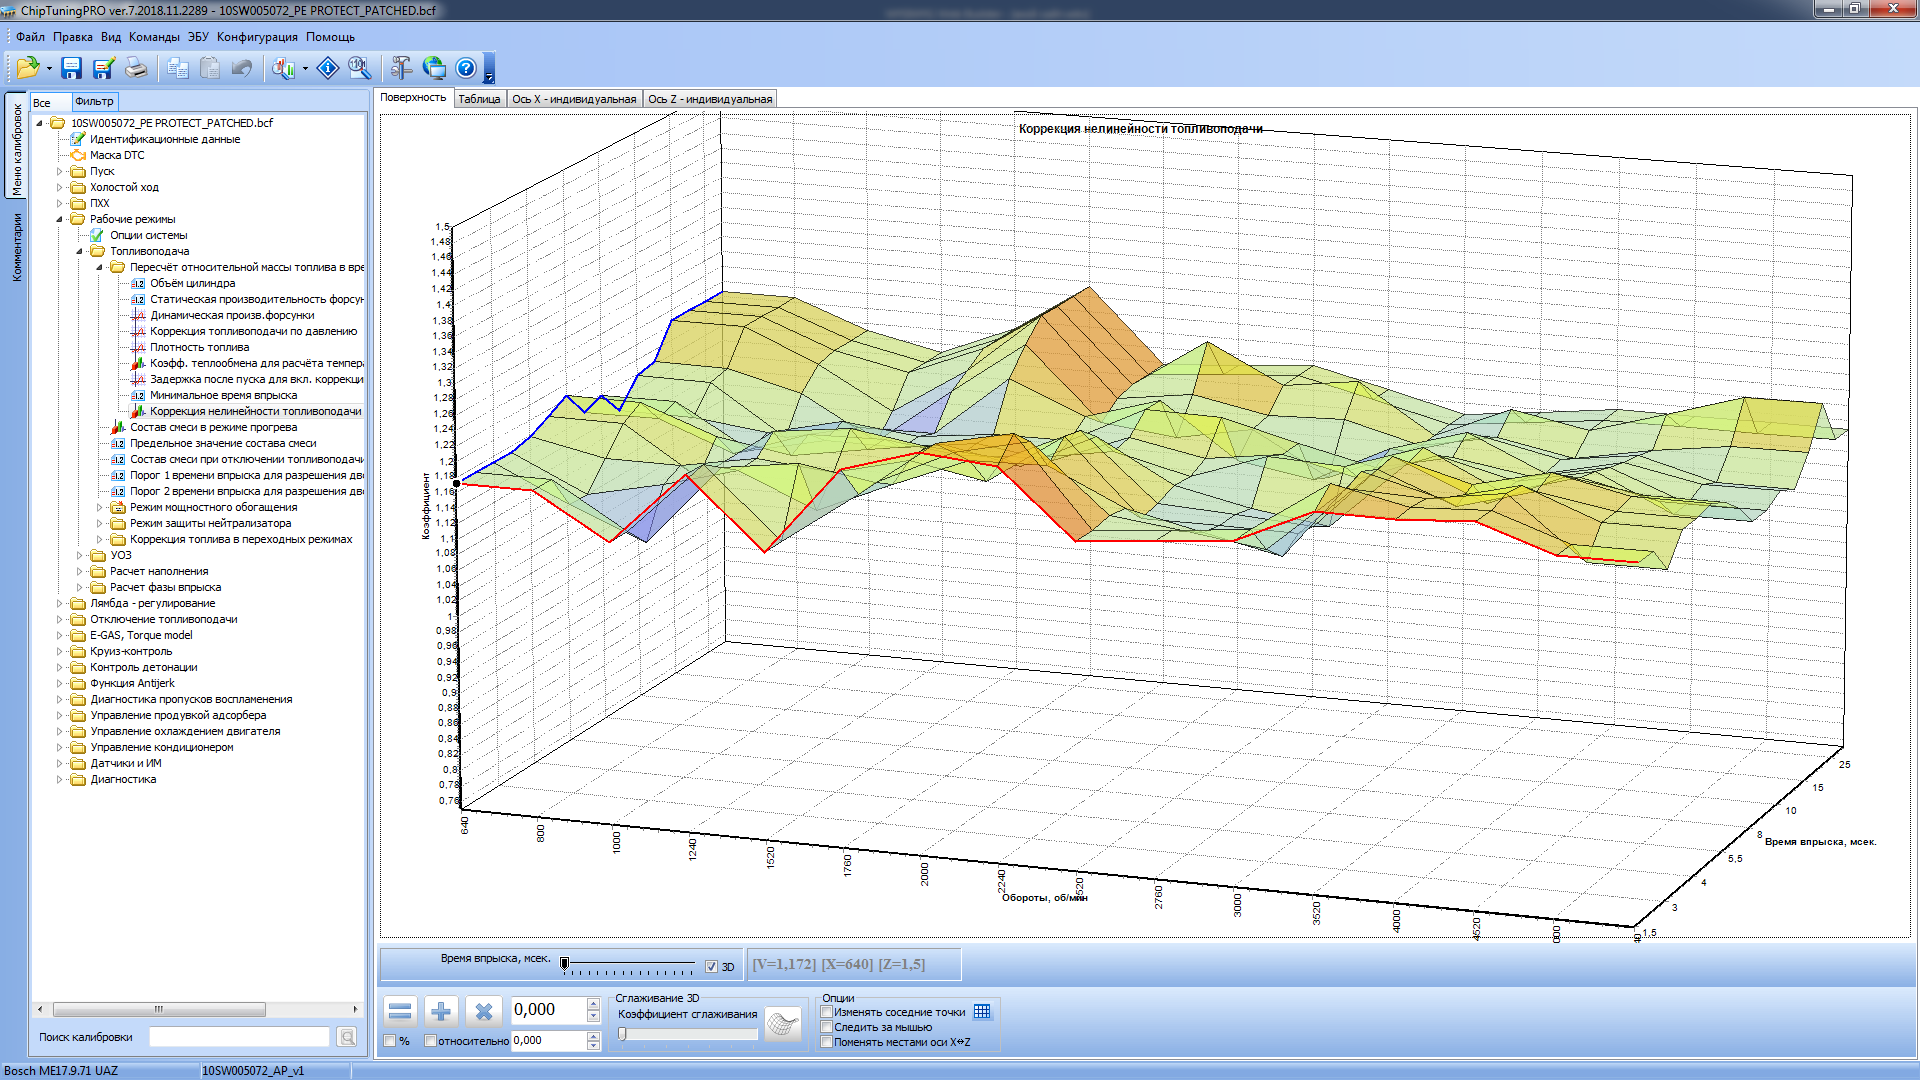
Task: Open dropdown arrow next to Open folder icon
Action: pos(49,69)
